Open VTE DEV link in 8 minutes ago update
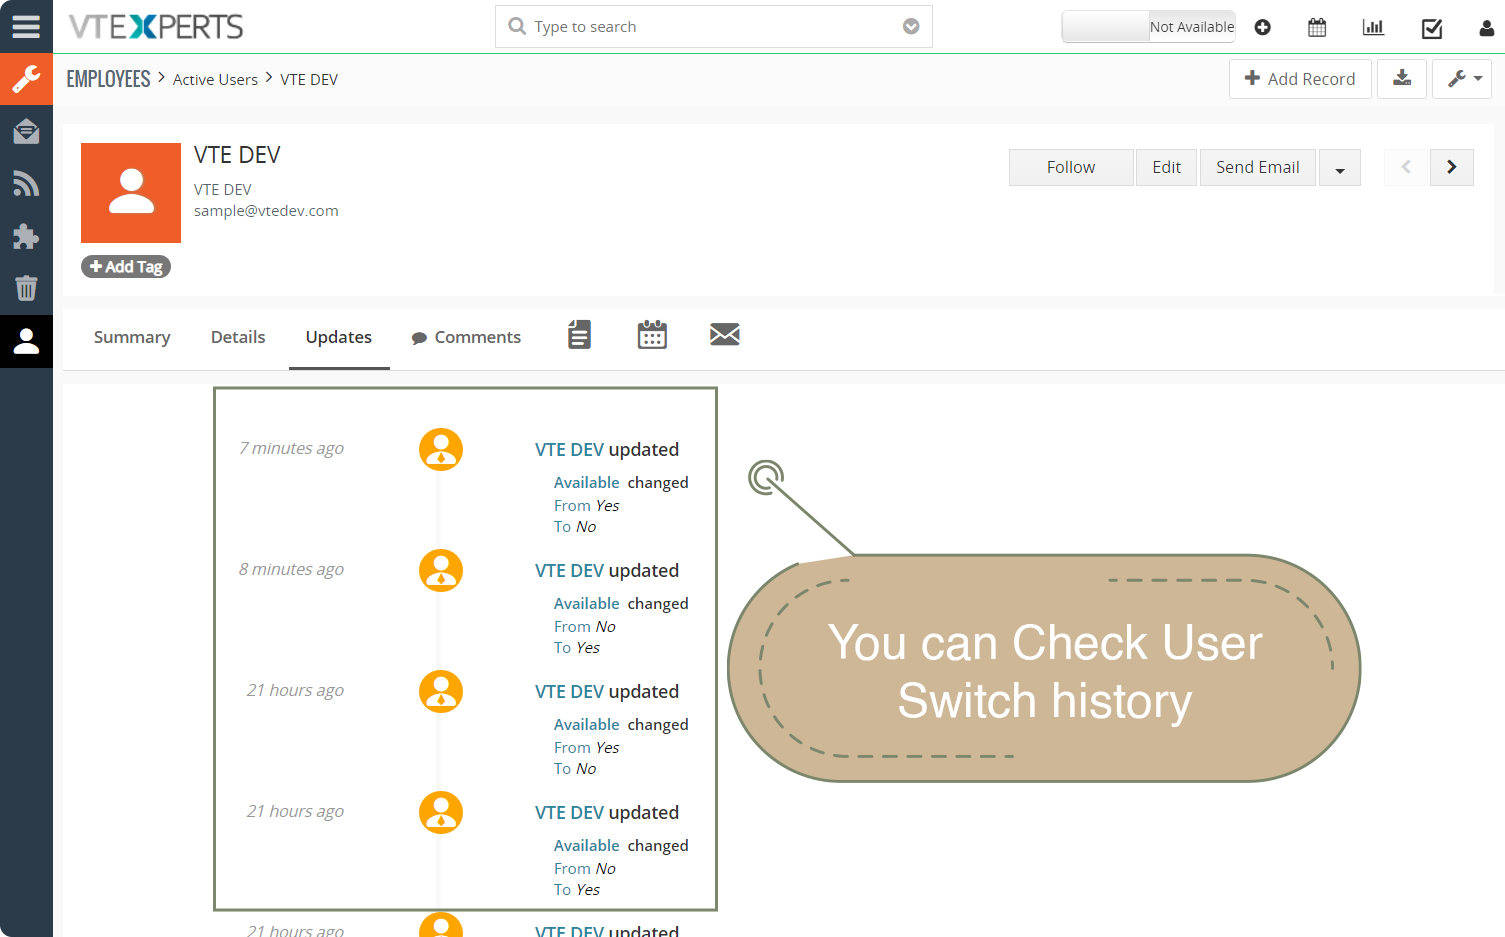 (x=569, y=570)
